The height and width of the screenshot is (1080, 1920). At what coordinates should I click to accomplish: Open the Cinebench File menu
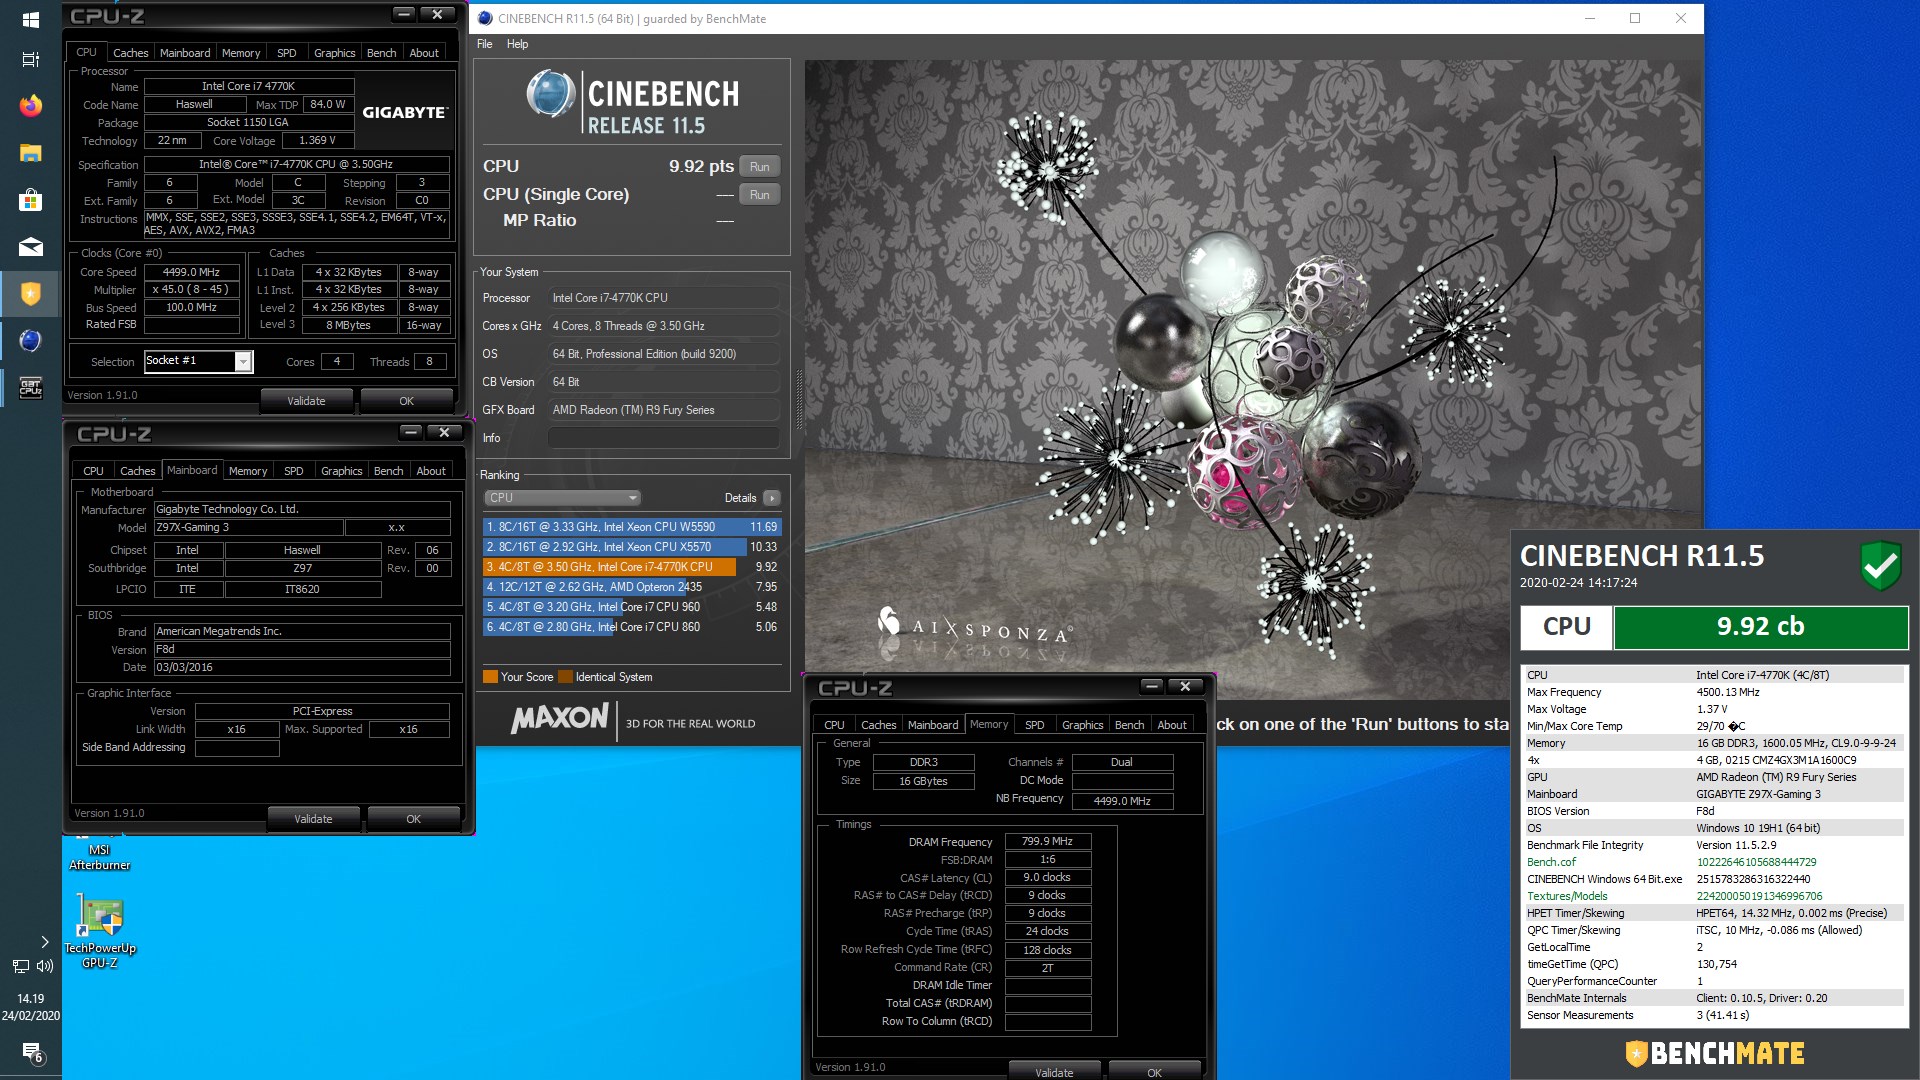pyautogui.click(x=485, y=44)
